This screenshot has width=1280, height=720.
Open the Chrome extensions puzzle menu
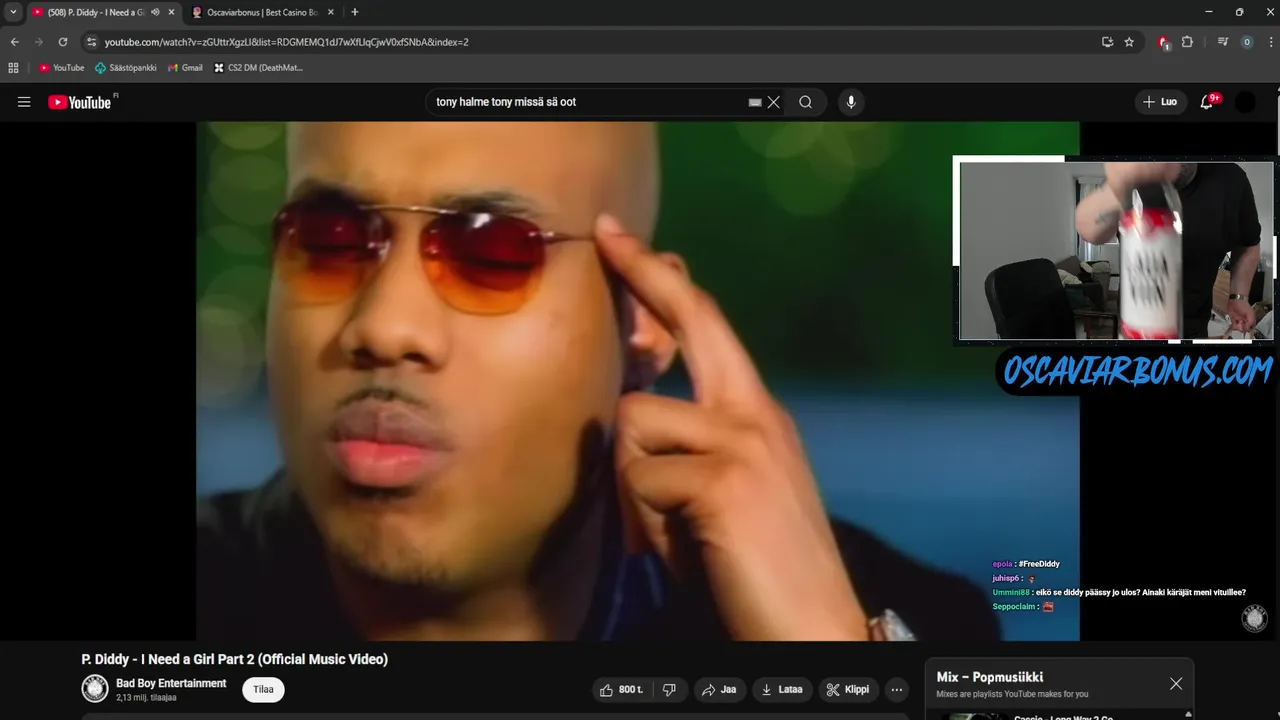point(1187,42)
